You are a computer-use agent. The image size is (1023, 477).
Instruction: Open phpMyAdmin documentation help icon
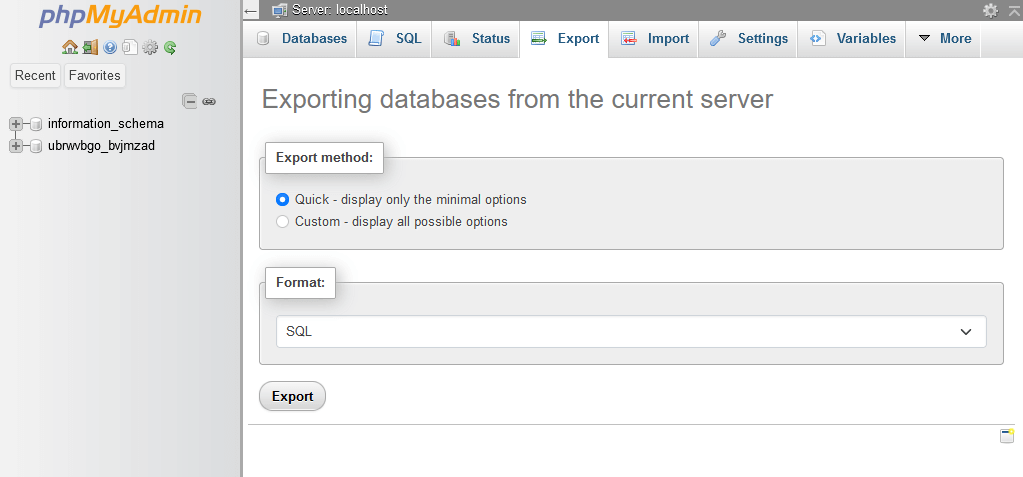click(110, 47)
